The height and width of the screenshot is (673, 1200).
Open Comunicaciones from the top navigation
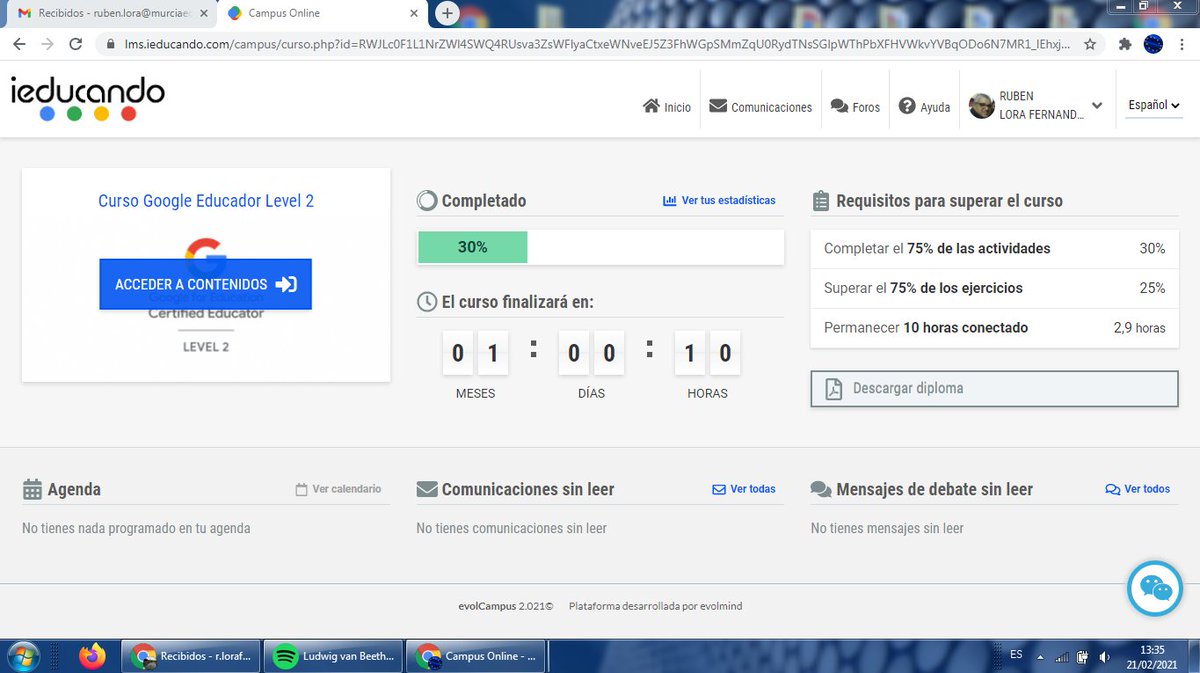click(x=760, y=107)
